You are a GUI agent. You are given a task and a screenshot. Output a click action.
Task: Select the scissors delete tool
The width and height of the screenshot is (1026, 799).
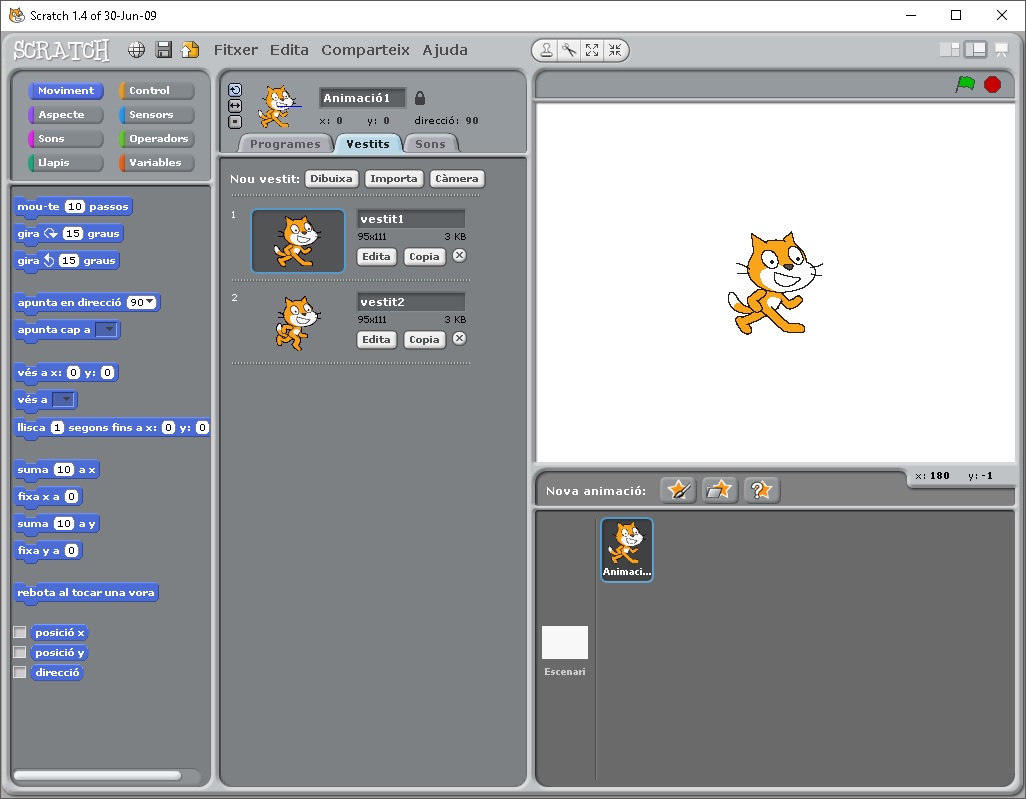(x=569, y=50)
